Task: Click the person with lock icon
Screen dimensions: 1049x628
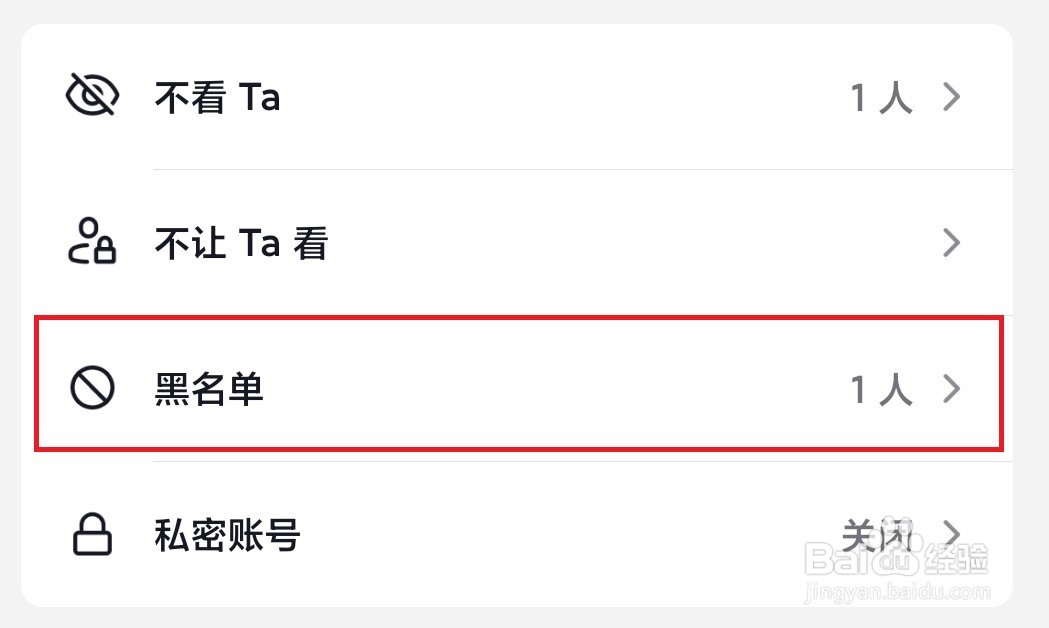Action: tap(92, 242)
